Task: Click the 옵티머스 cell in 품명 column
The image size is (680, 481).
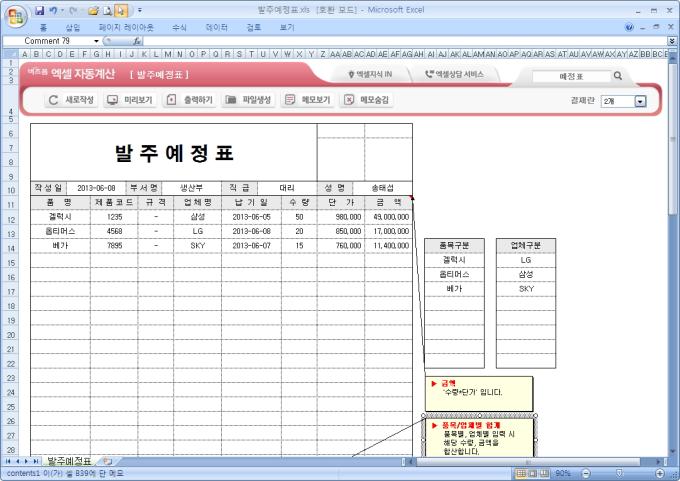Action: click(x=60, y=231)
